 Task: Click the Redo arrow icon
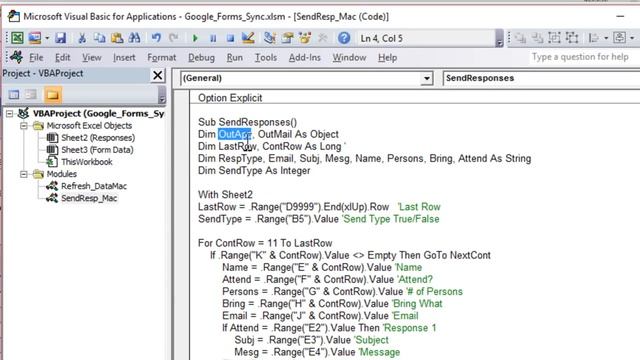click(x=174, y=38)
